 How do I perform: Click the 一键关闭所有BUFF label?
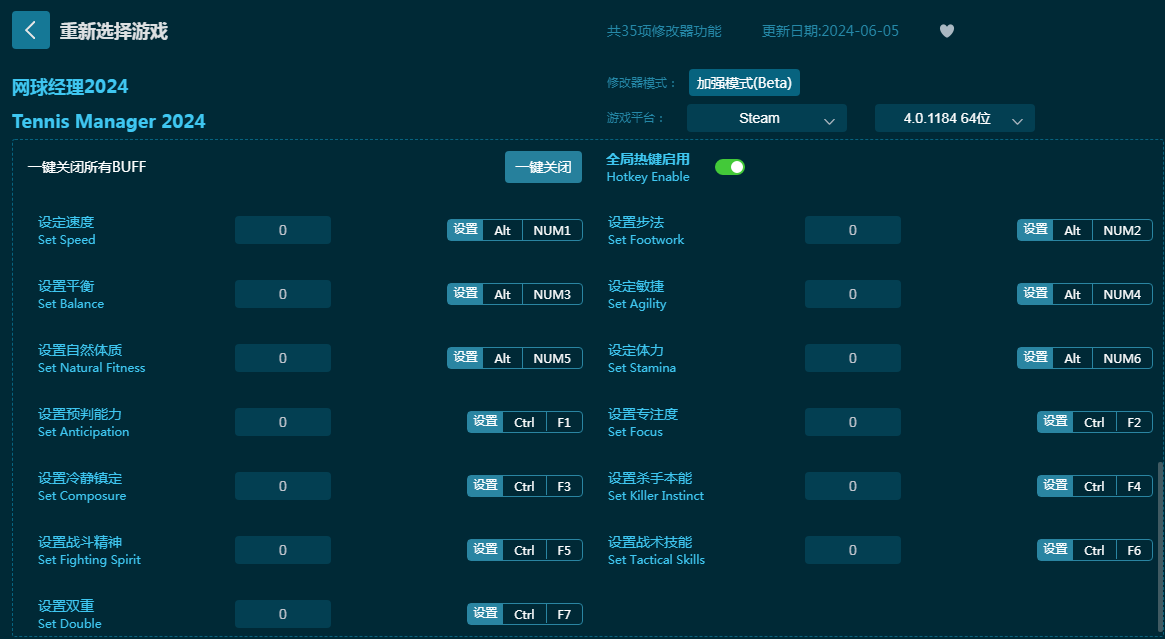[87, 167]
